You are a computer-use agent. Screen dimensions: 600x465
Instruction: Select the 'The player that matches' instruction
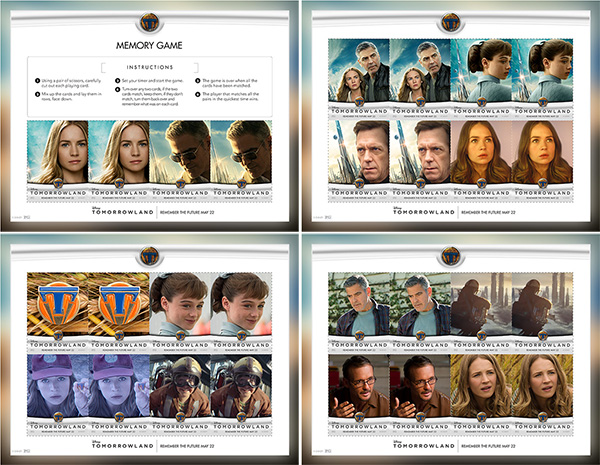pos(230,96)
